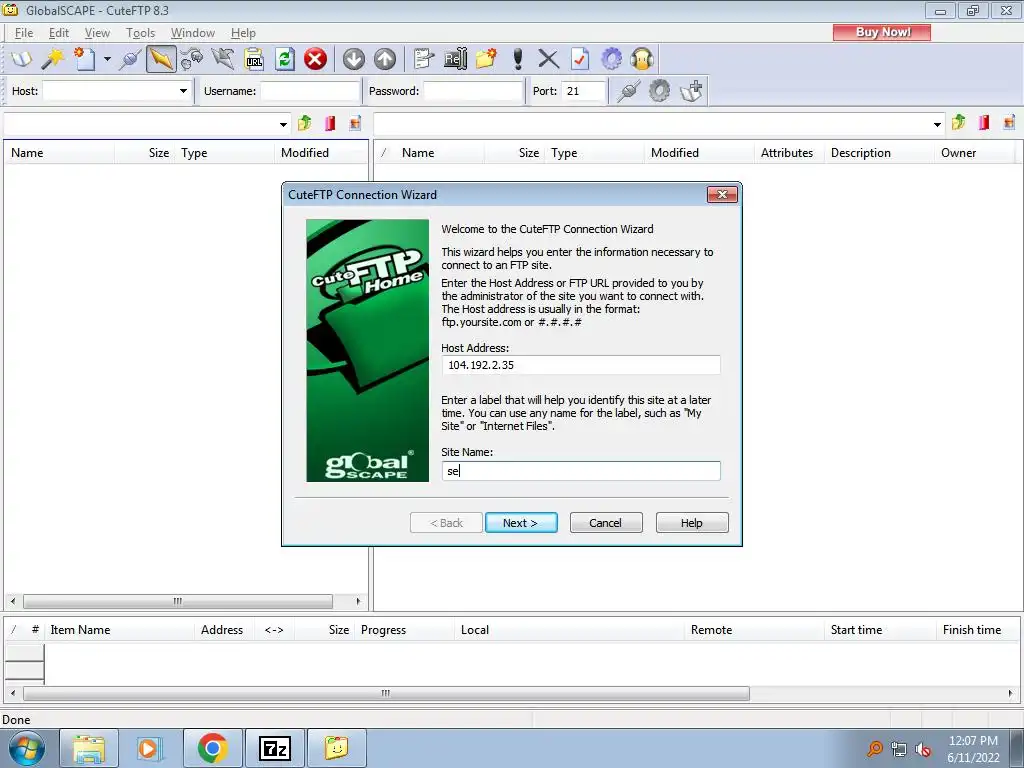This screenshot has width=1024, height=768.
Task: Click the Disconnect plug icon
Action: pyautogui.click(x=191, y=59)
